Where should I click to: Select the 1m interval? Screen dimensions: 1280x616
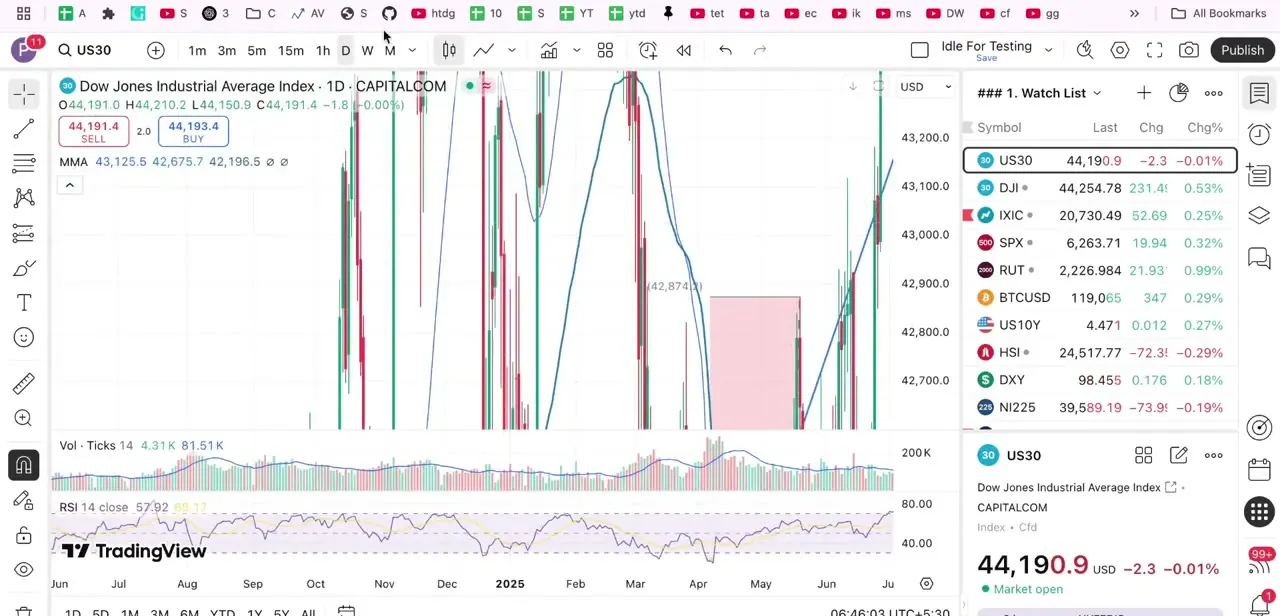point(197,51)
